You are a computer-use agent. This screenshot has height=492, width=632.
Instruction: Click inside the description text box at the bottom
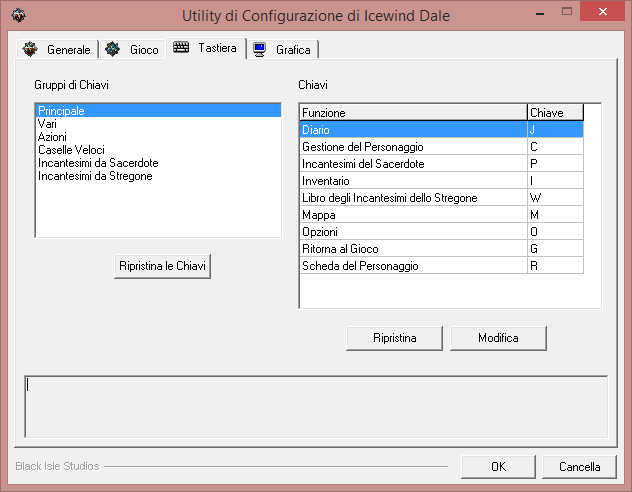(x=316, y=407)
